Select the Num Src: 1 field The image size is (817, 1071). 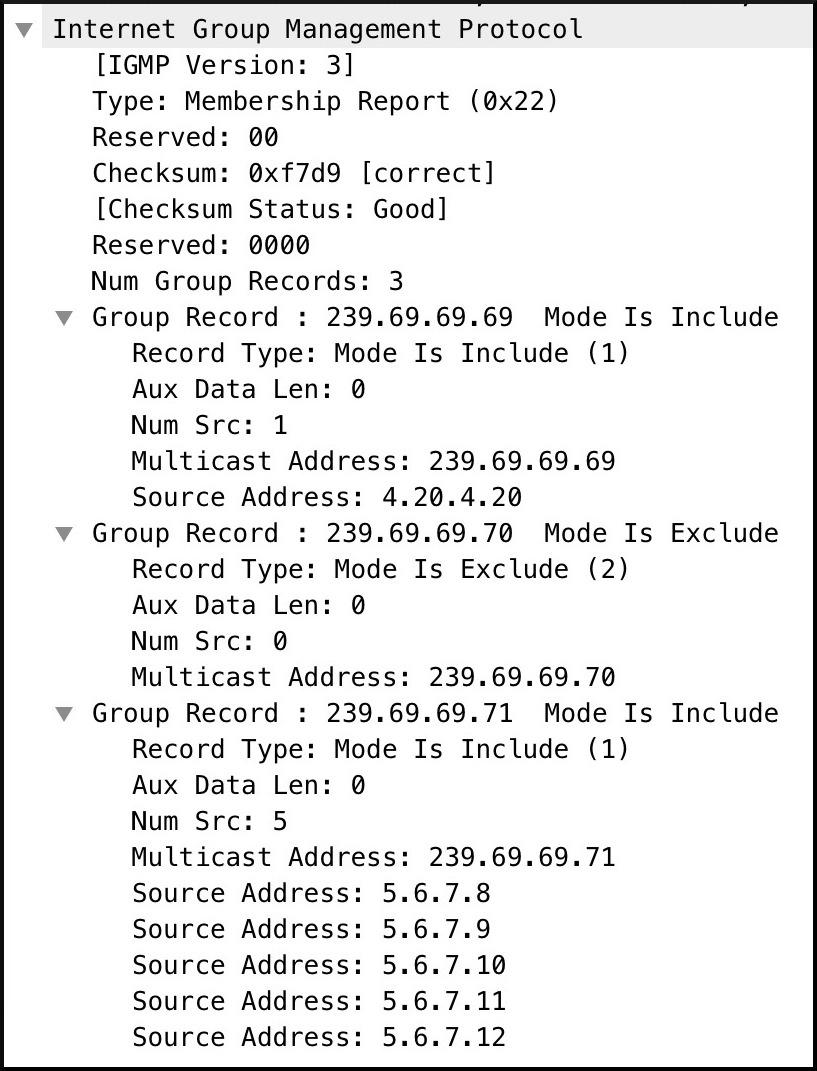[209, 426]
